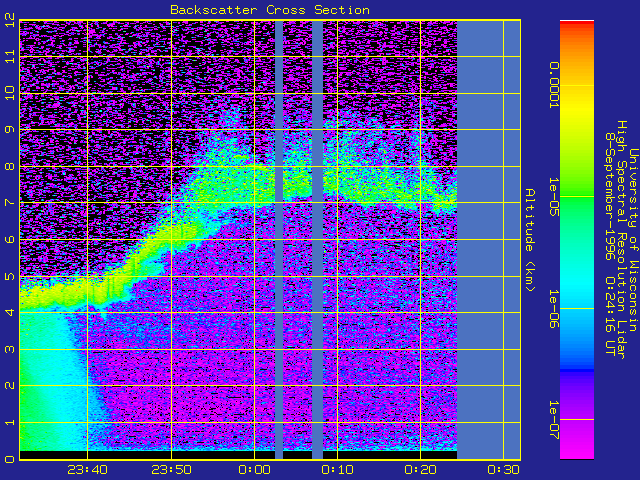Click the 0.0001 colorbar label

point(554,85)
